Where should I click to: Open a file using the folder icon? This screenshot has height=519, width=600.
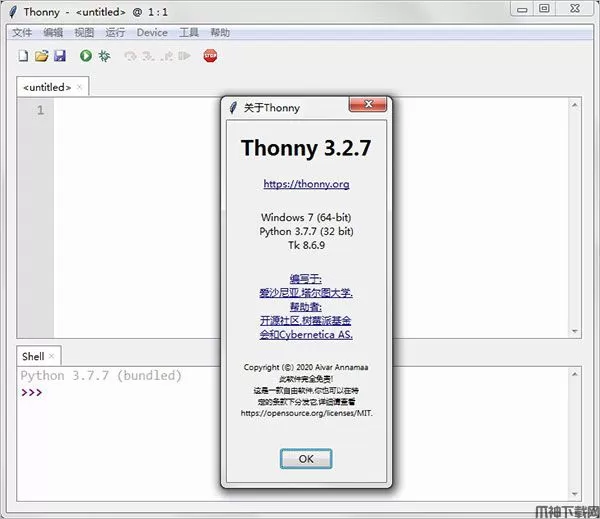[x=41, y=56]
